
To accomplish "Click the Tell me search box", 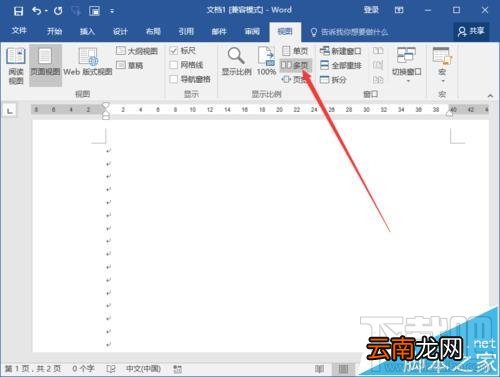I will (349, 32).
